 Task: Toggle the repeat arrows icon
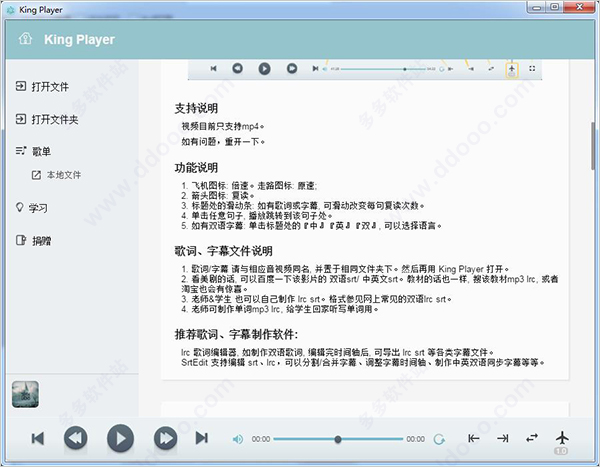click(532, 438)
